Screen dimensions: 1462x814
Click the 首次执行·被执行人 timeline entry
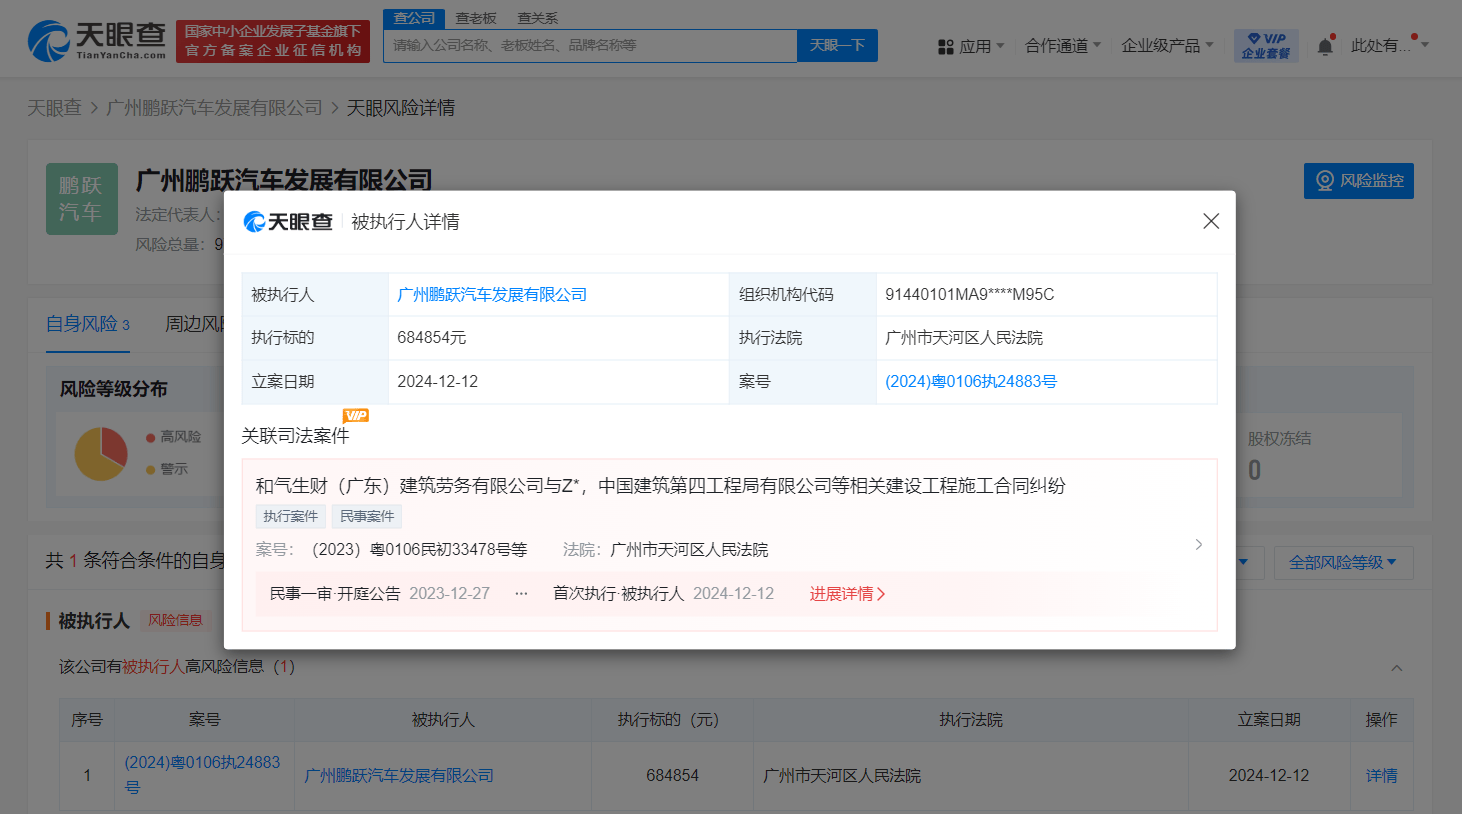(x=664, y=594)
